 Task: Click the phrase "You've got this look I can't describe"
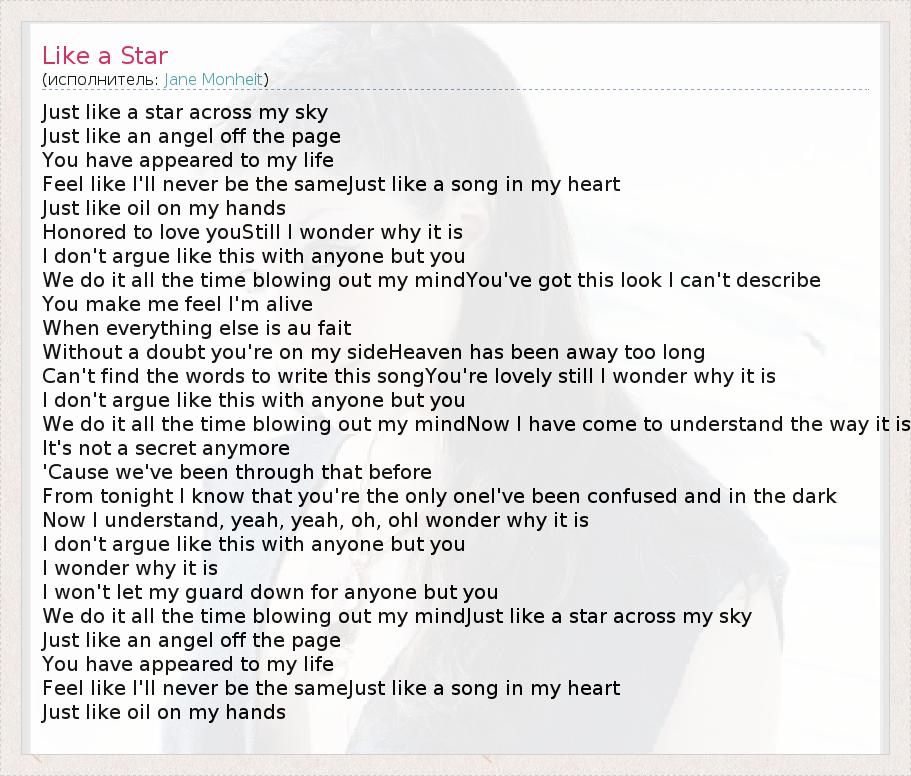[643, 280]
